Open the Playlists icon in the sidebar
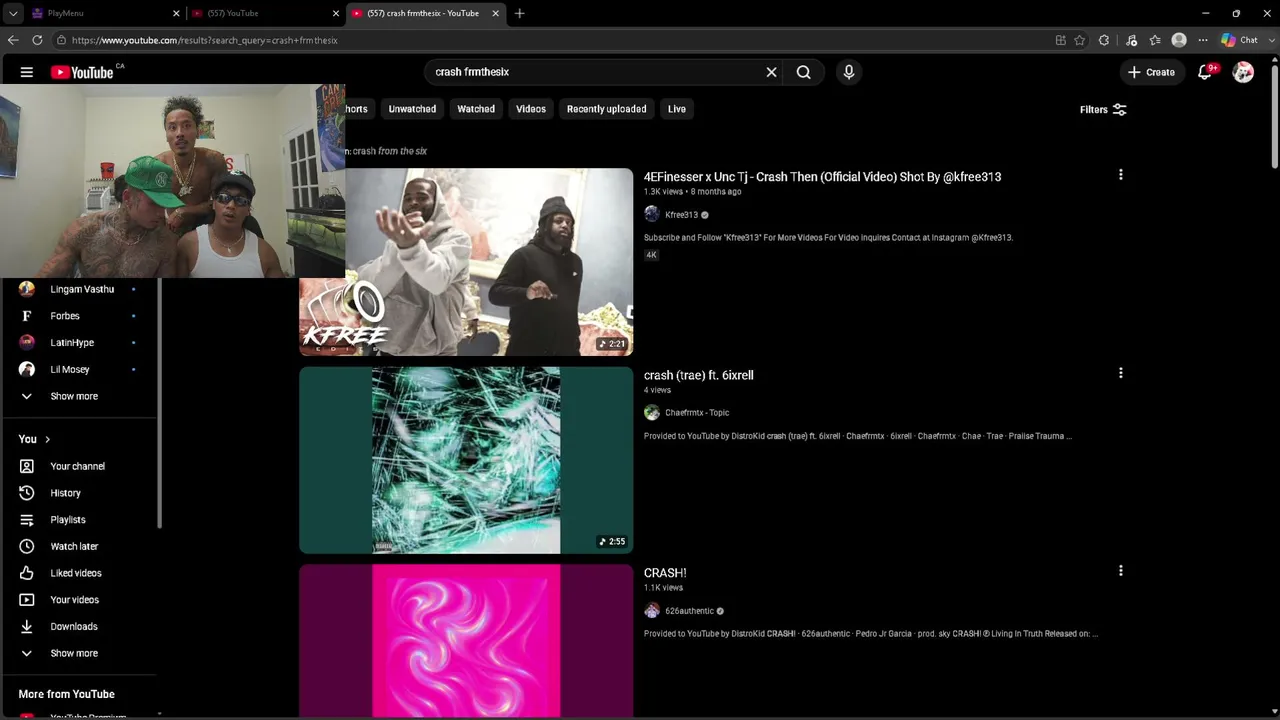This screenshot has width=1280, height=720. (27, 520)
